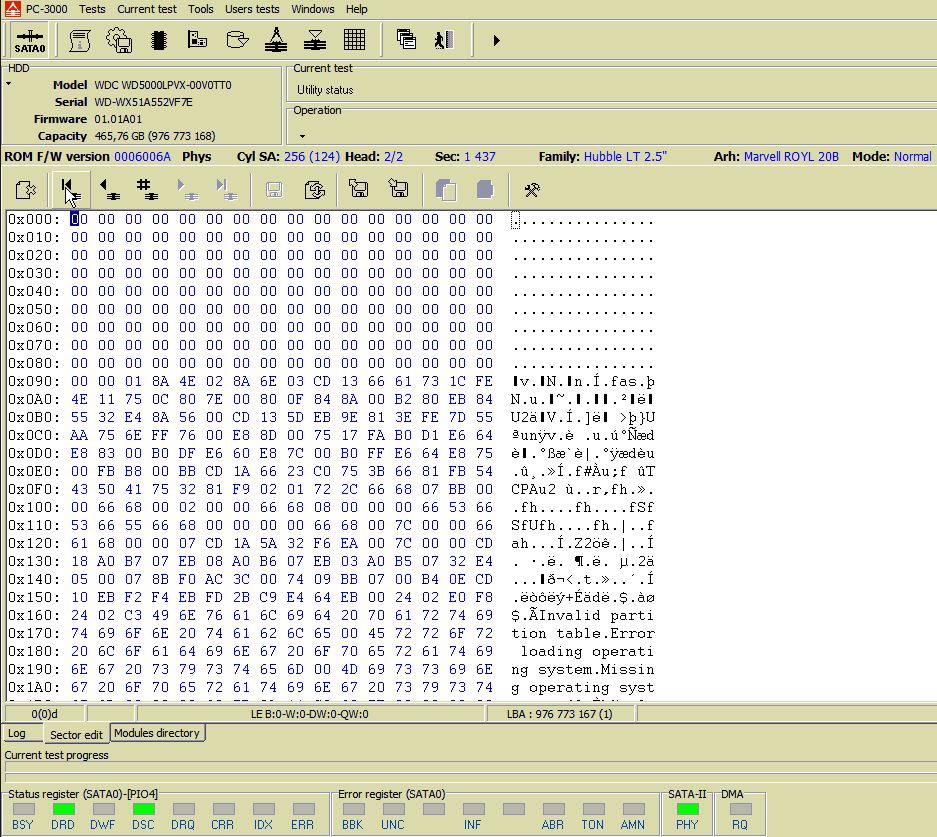Viewport: 937px width, 837px height.
Task: Click ASCII text 'tion table.Error'
Action: (x=583, y=633)
